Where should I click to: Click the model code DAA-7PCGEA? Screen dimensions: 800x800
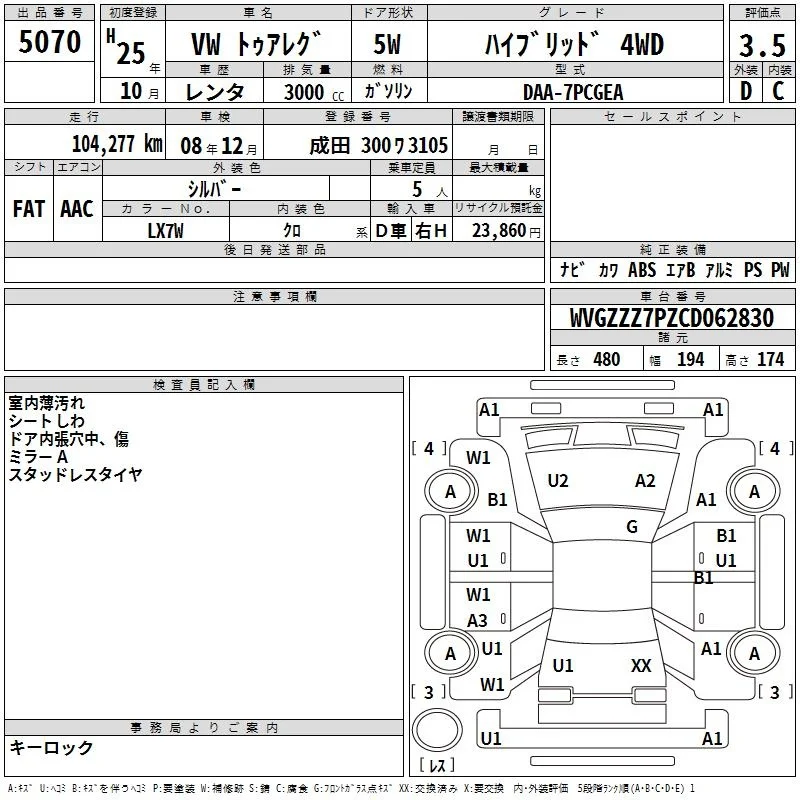coord(573,92)
